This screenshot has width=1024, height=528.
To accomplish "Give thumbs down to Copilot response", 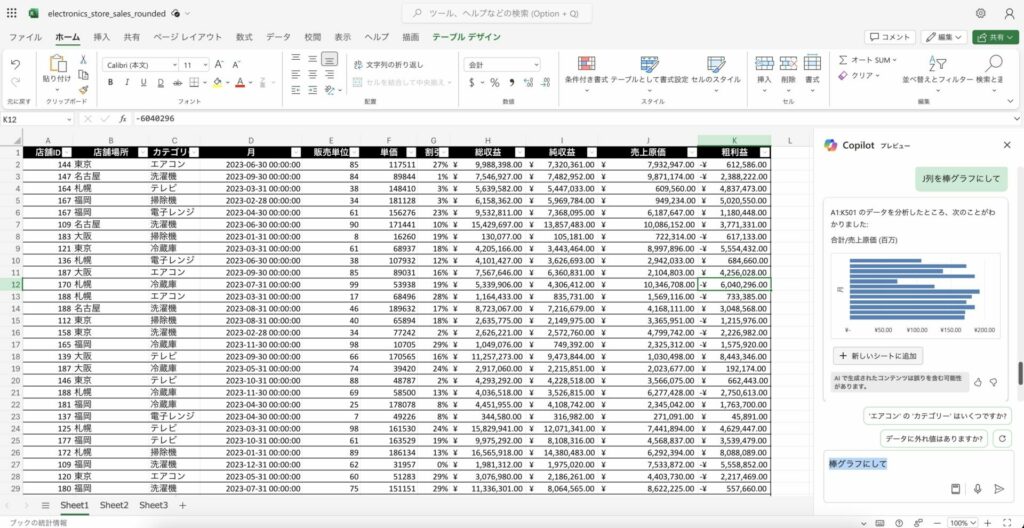I will [x=993, y=382].
